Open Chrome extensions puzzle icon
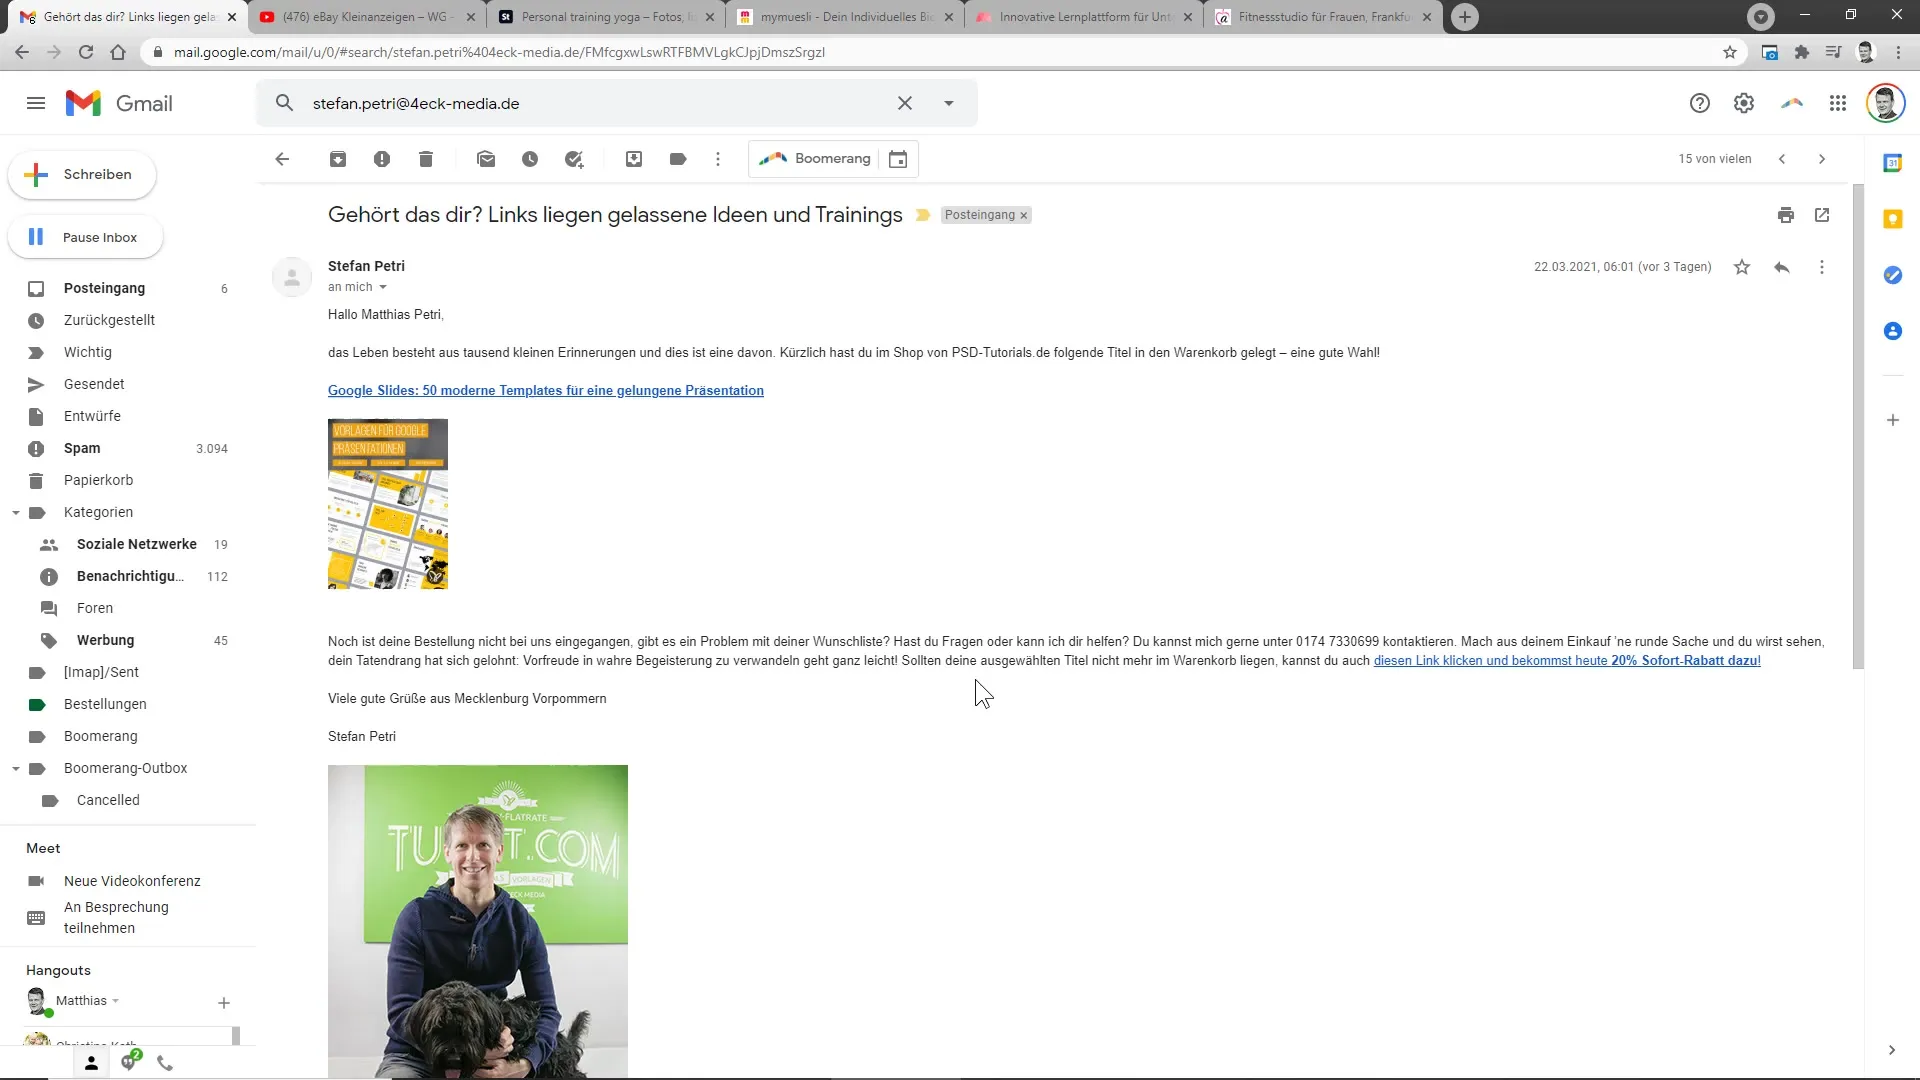Image resolution: width=1920 pixels, height=1080 pixels. [1802, 52]
